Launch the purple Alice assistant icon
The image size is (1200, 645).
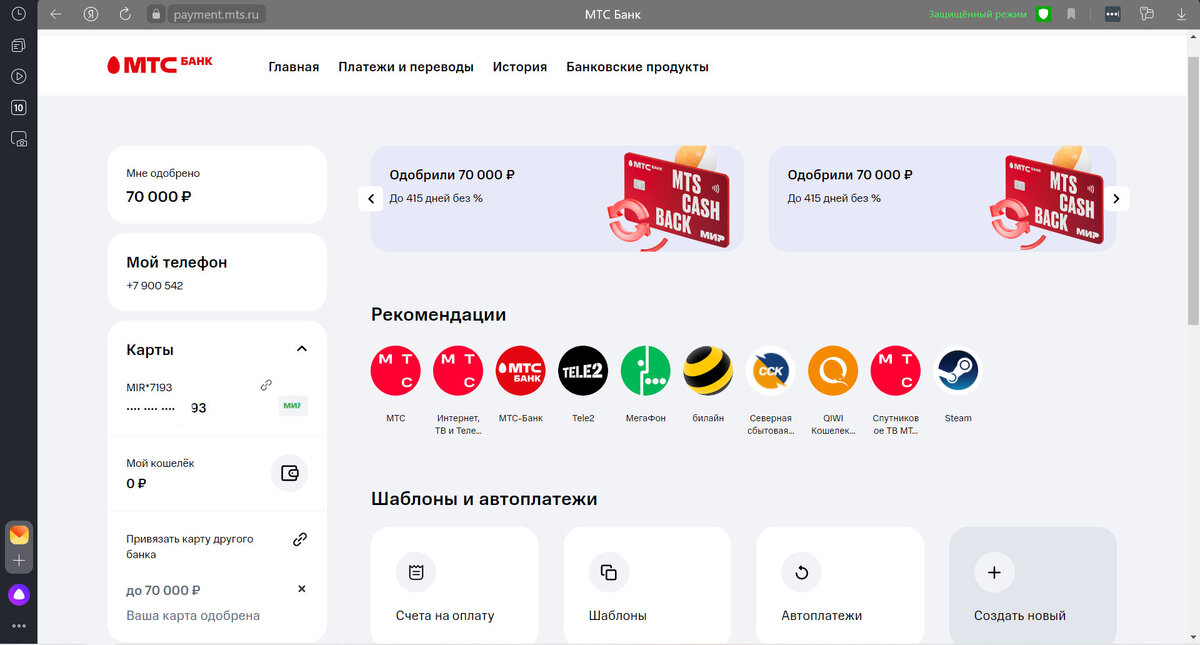[19, 595]
